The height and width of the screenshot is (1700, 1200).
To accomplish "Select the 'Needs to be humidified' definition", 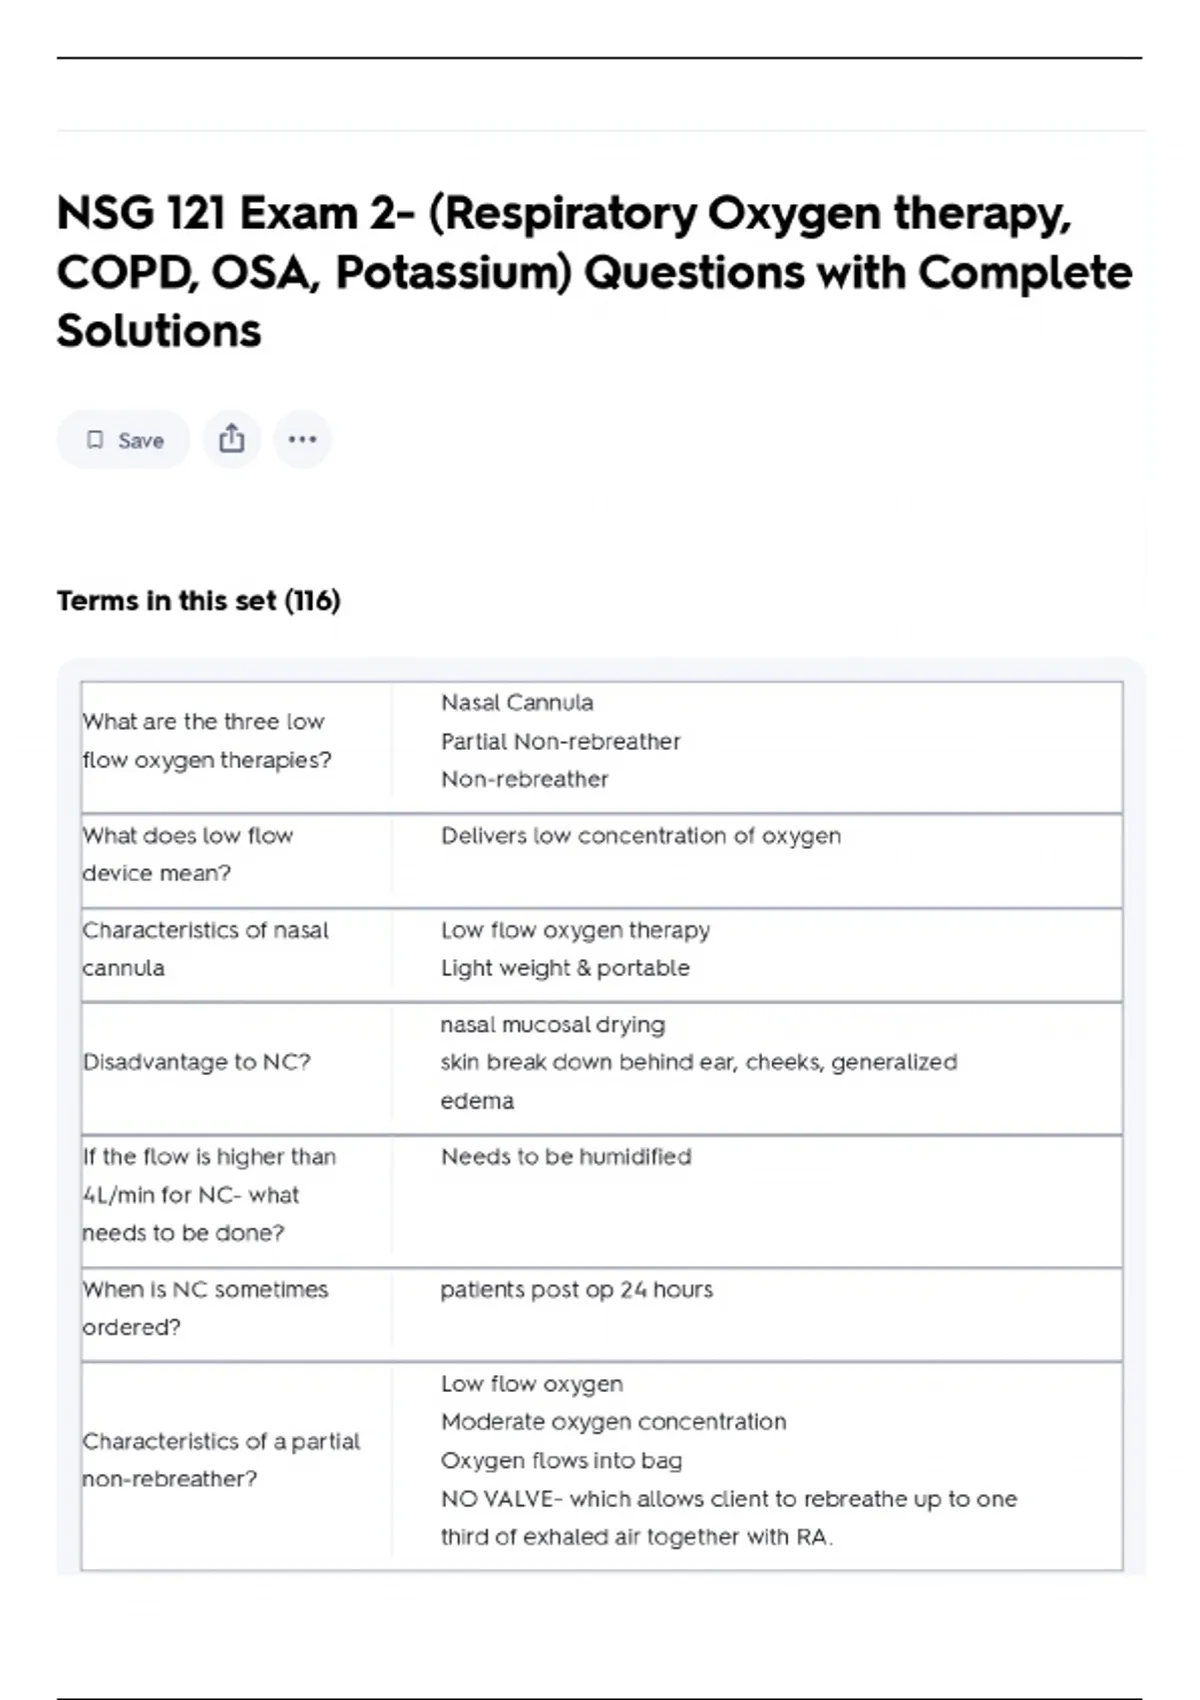I will pos(566,1157).
